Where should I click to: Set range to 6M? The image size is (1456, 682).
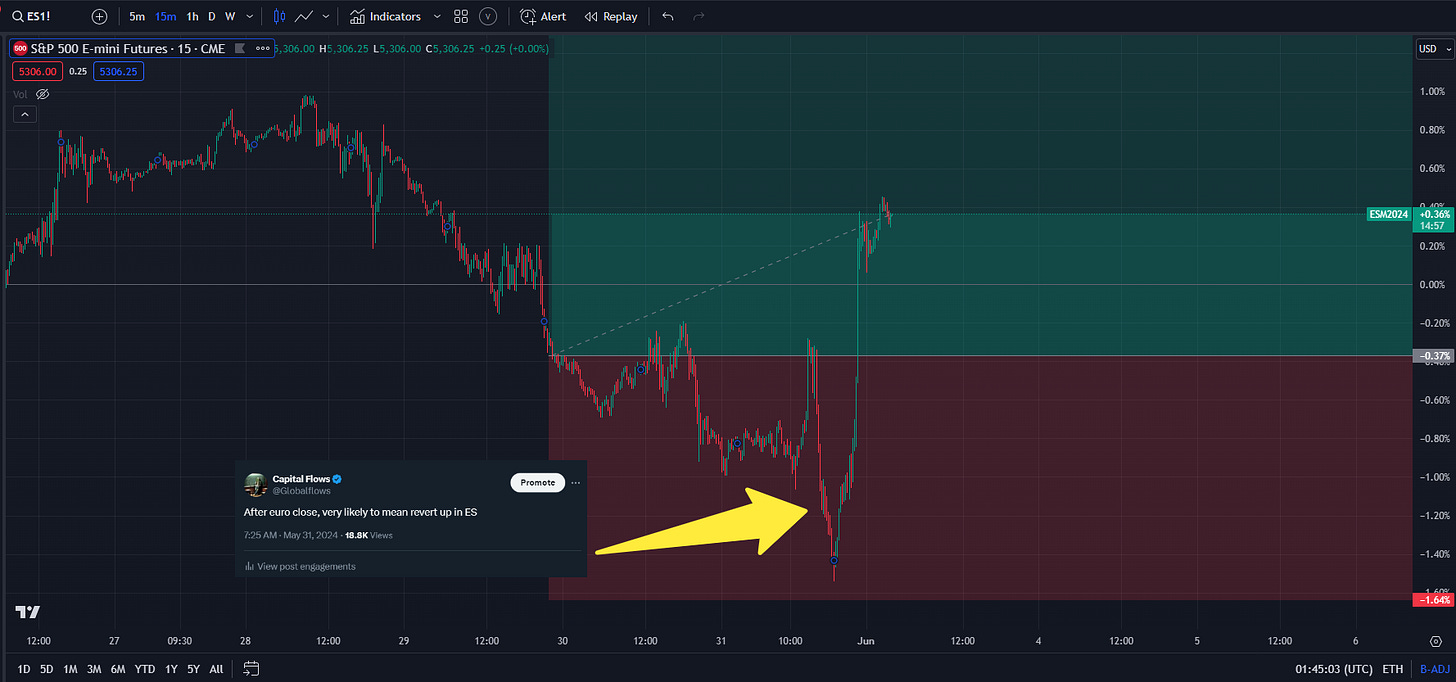tap(118, 668)
